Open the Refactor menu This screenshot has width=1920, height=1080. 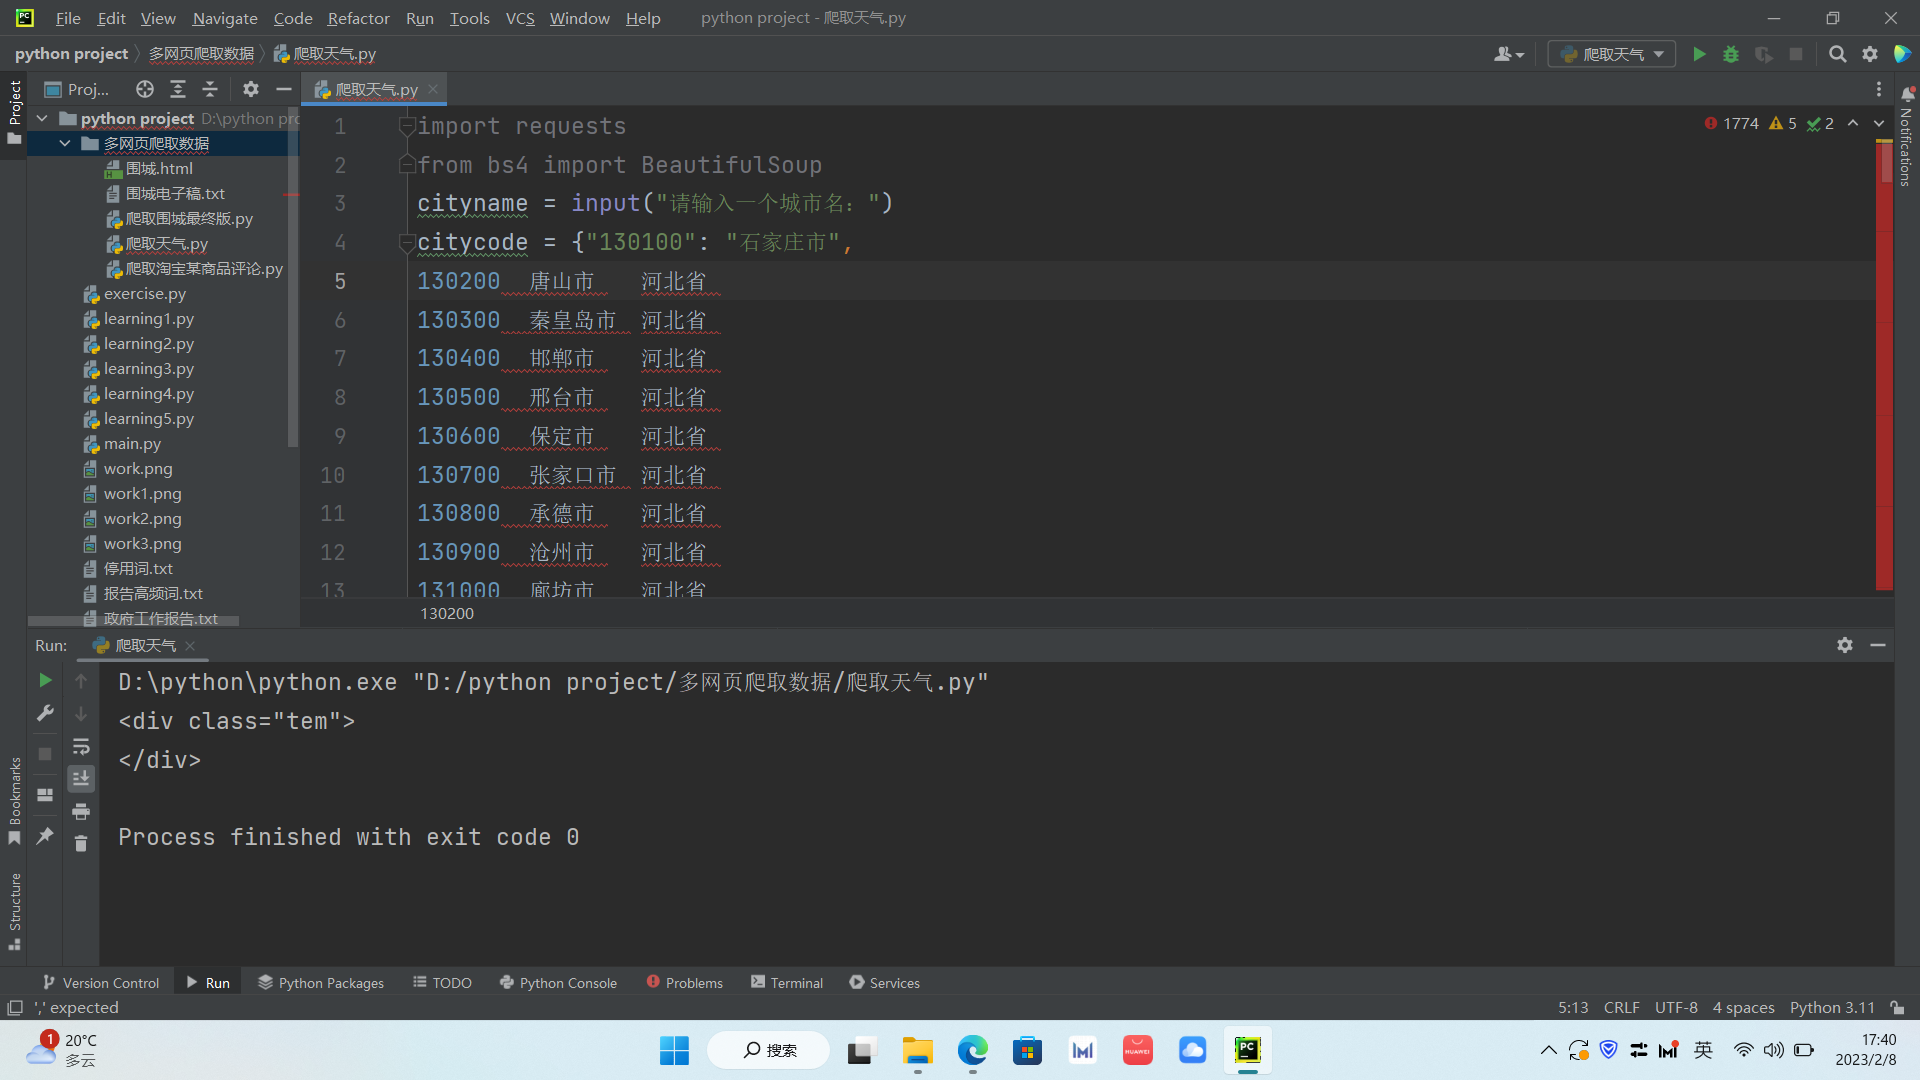(358, 18)
